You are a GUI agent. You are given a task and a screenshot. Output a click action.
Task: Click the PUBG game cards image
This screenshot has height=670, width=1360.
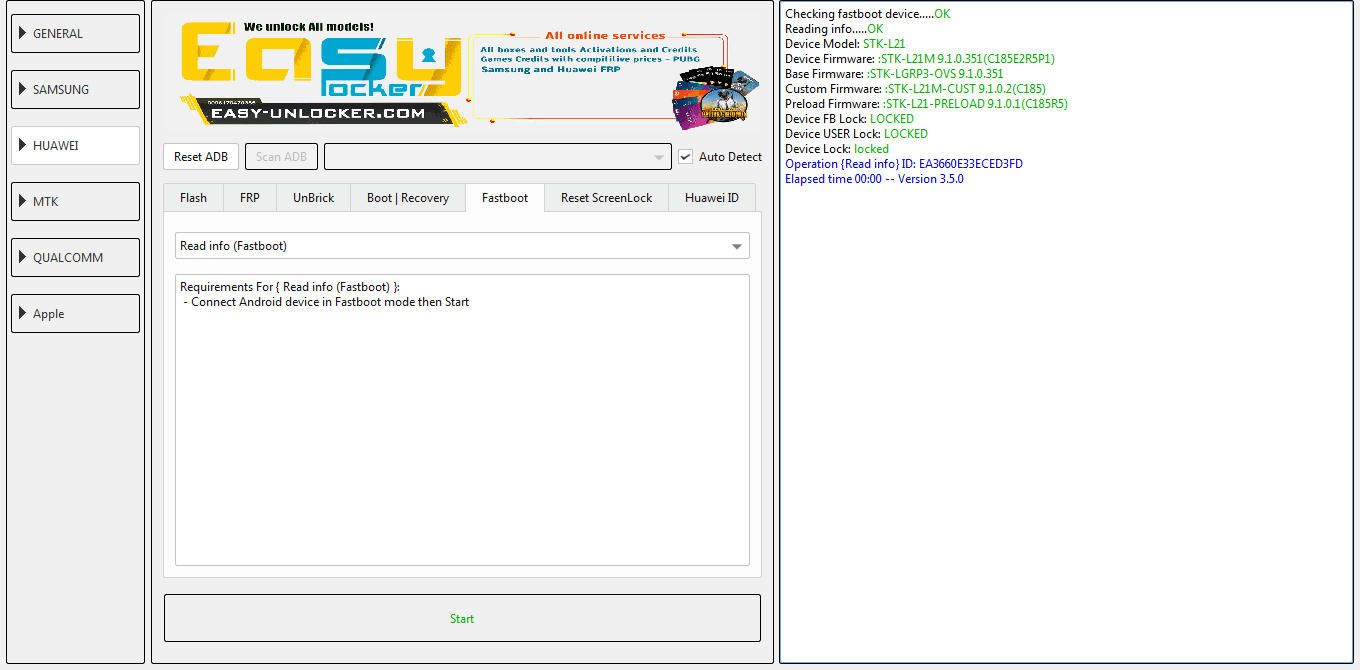(x=716, y=98)
